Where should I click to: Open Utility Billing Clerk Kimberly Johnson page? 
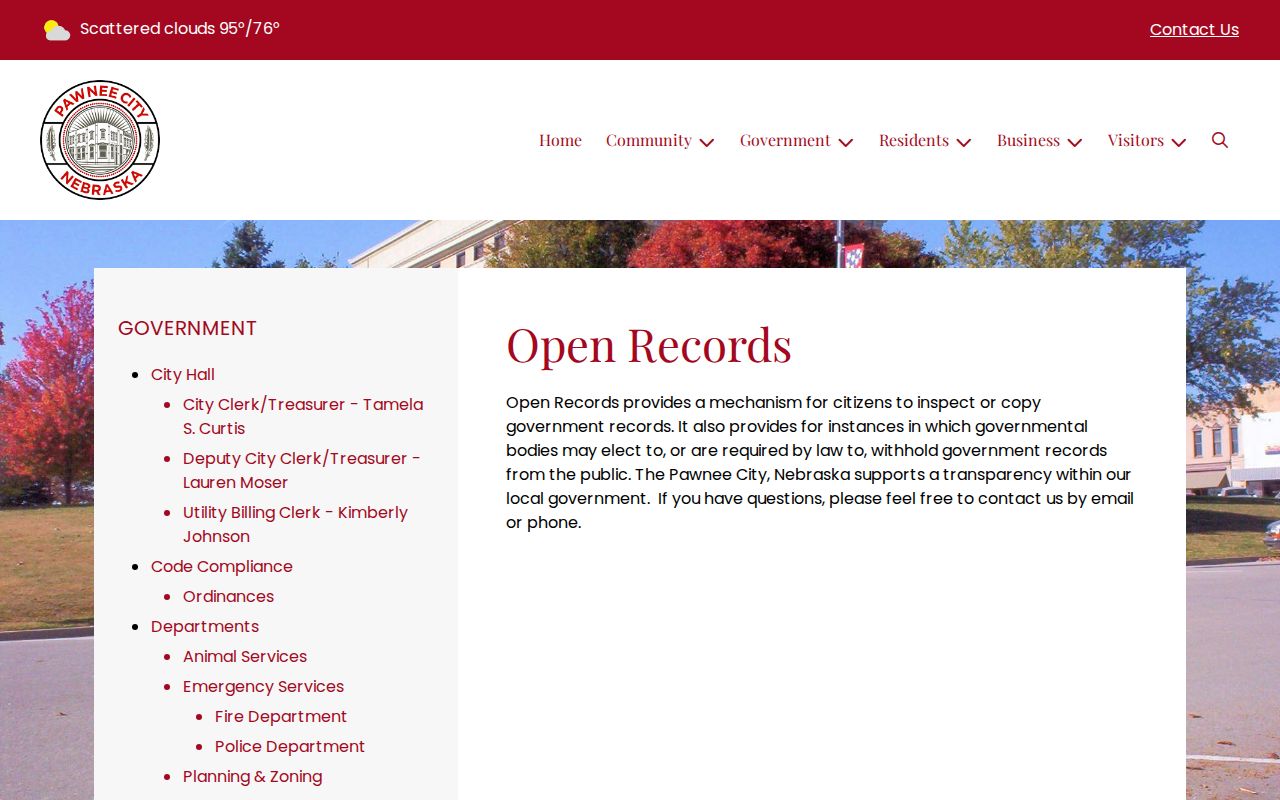(x=295, y=525)
